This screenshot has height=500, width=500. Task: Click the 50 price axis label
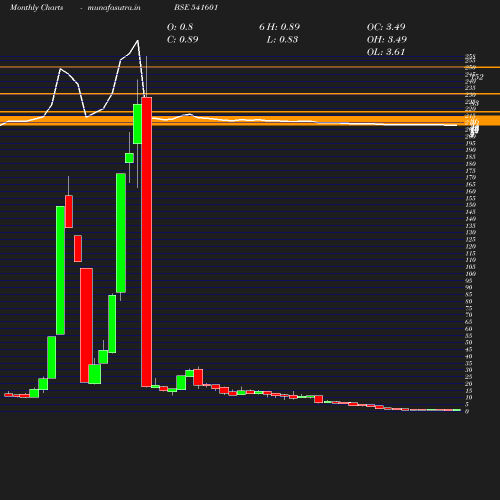469,343
